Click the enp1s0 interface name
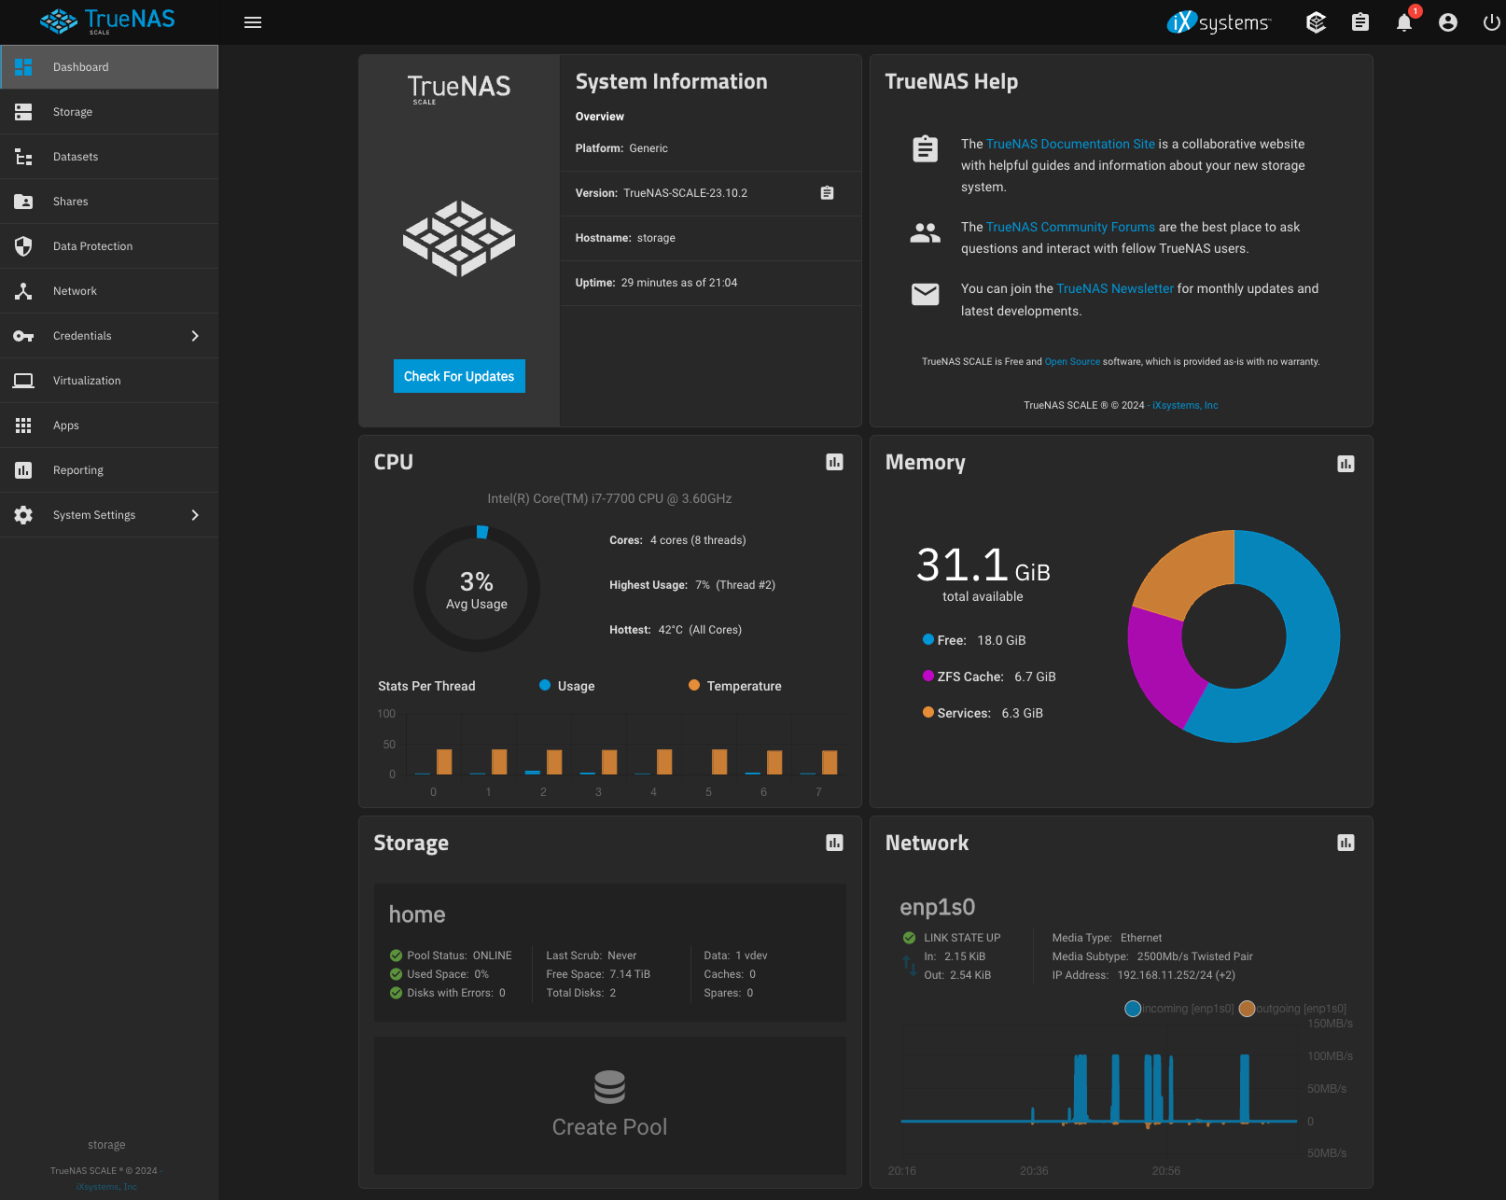1506x1200 pixels. pos(937,907)
